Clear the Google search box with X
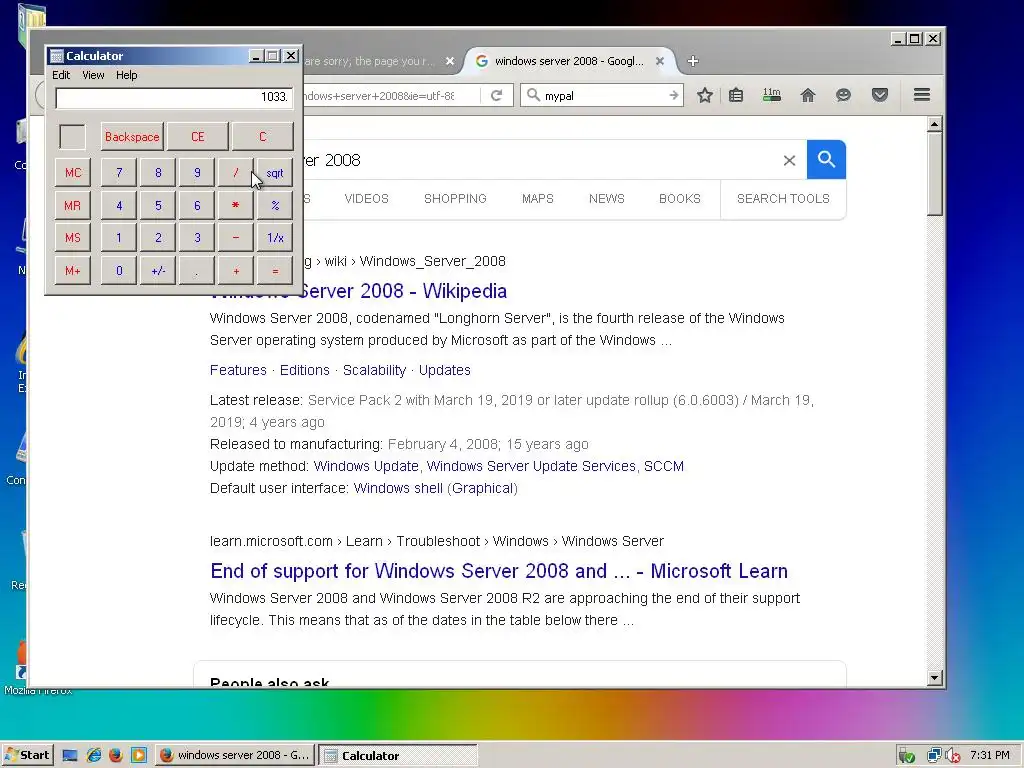The image size is (1024, 768). point(789,160)
